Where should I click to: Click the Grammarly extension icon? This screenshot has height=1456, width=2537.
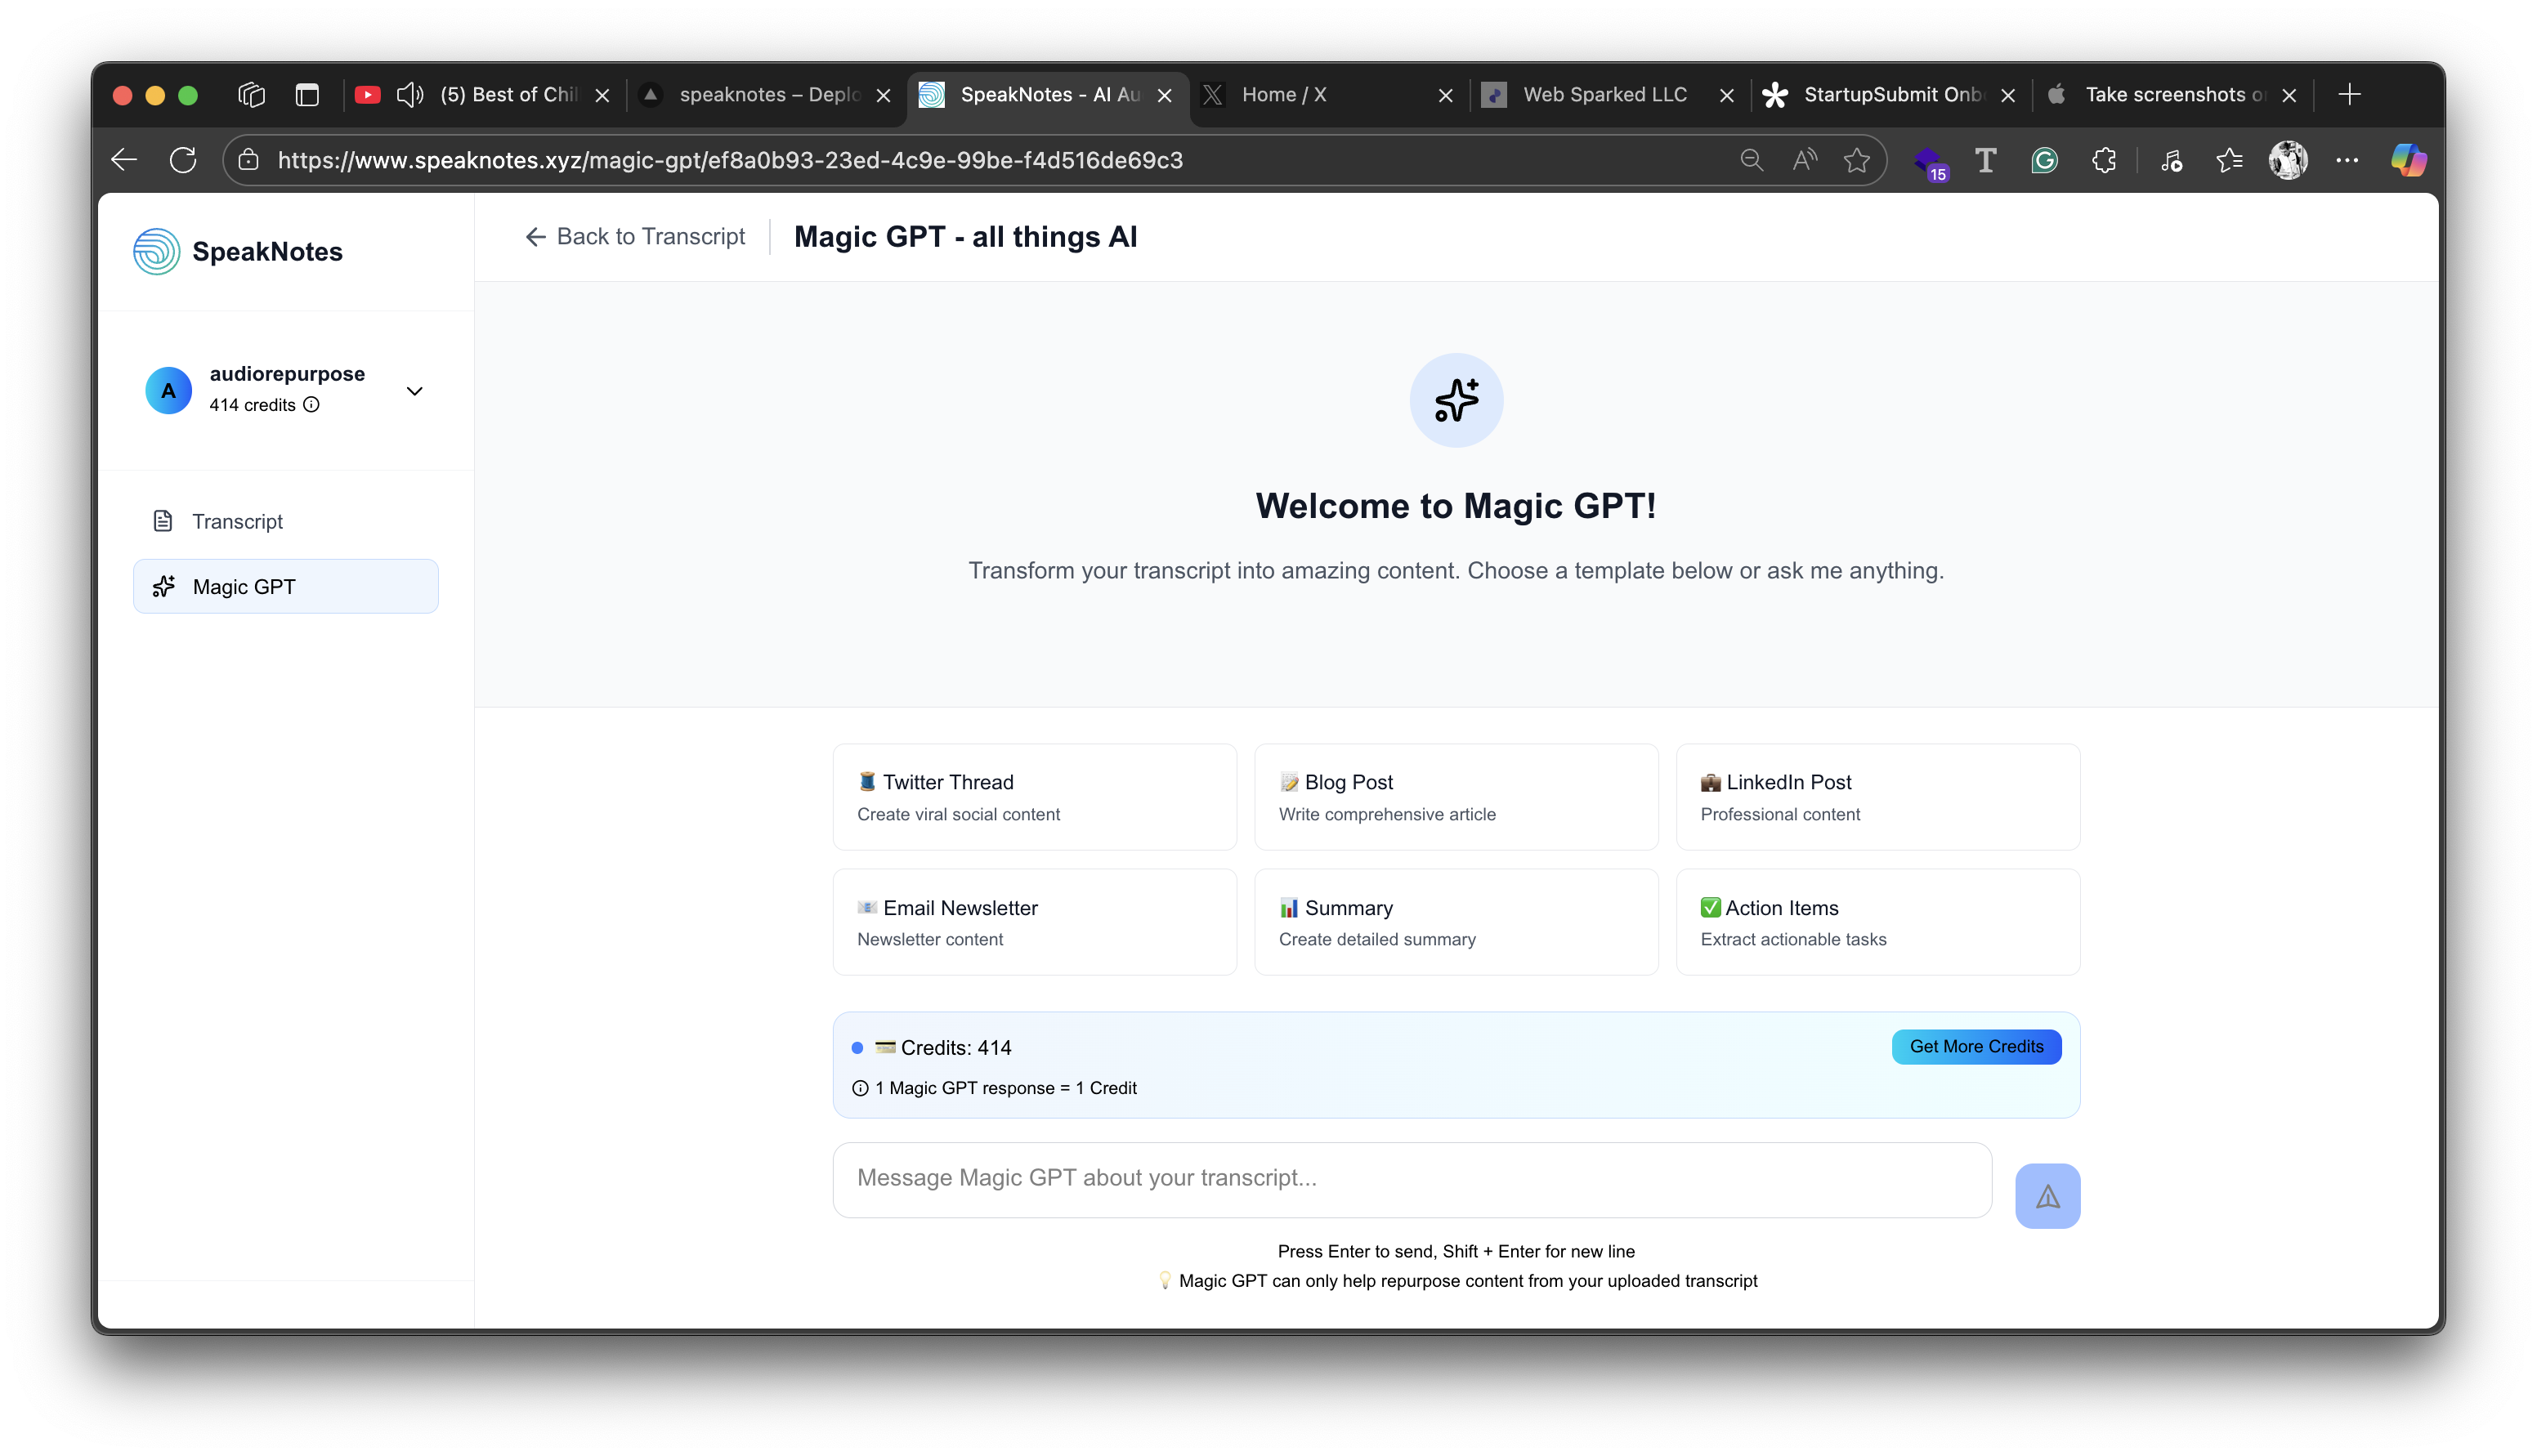[x=2044, y=160]
